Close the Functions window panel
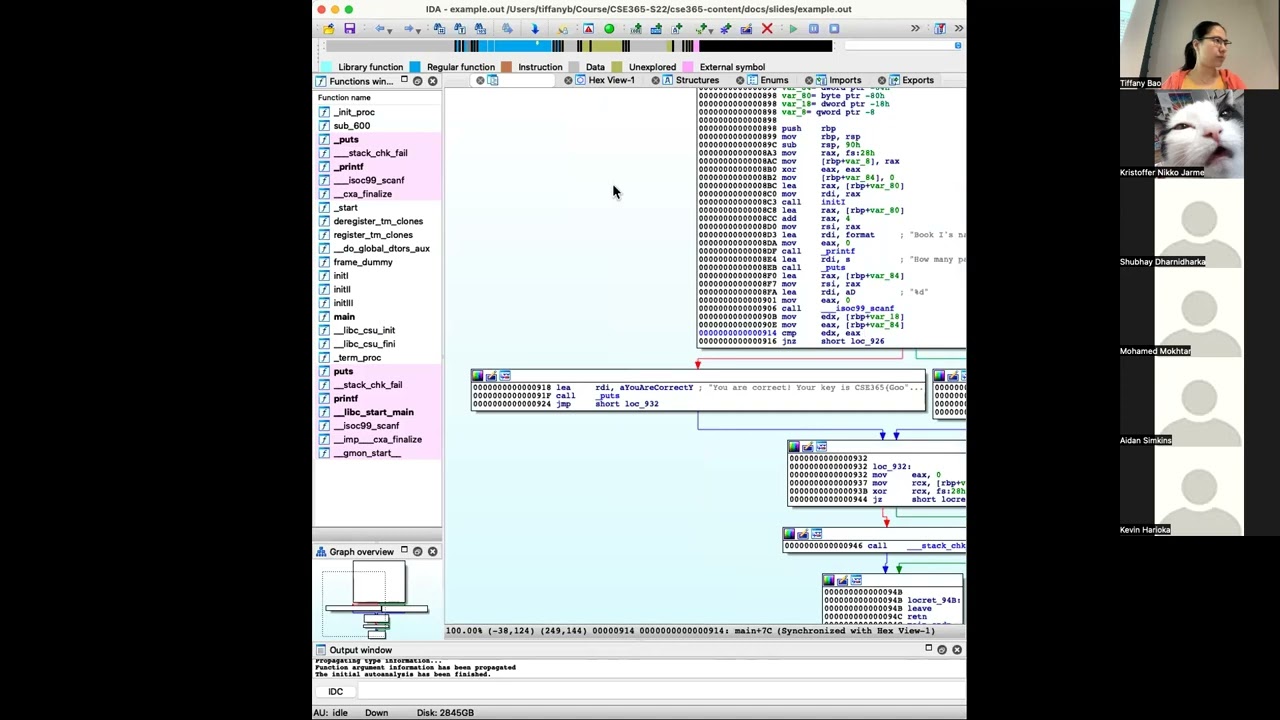The width and height of the screenshot is (1280, 720). 432,81
